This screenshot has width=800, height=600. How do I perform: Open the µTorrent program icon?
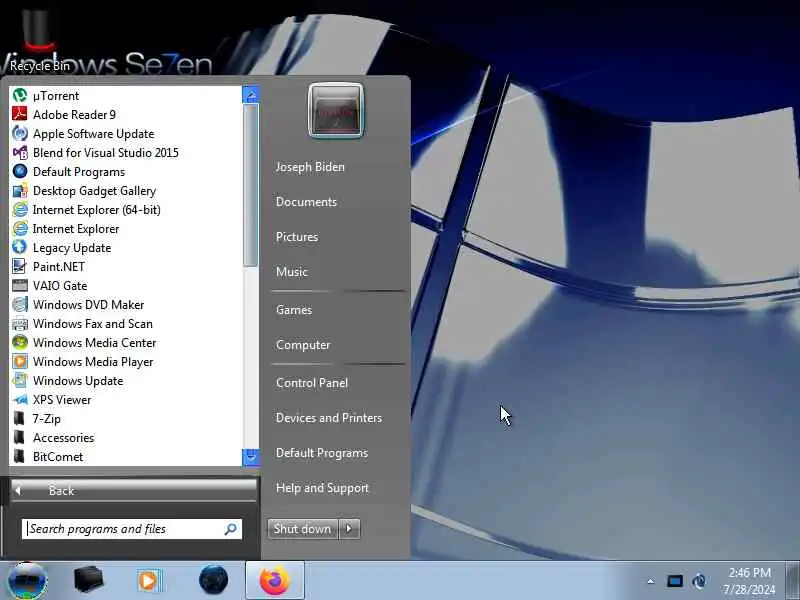pyautogui.click(x=20, y=95)
